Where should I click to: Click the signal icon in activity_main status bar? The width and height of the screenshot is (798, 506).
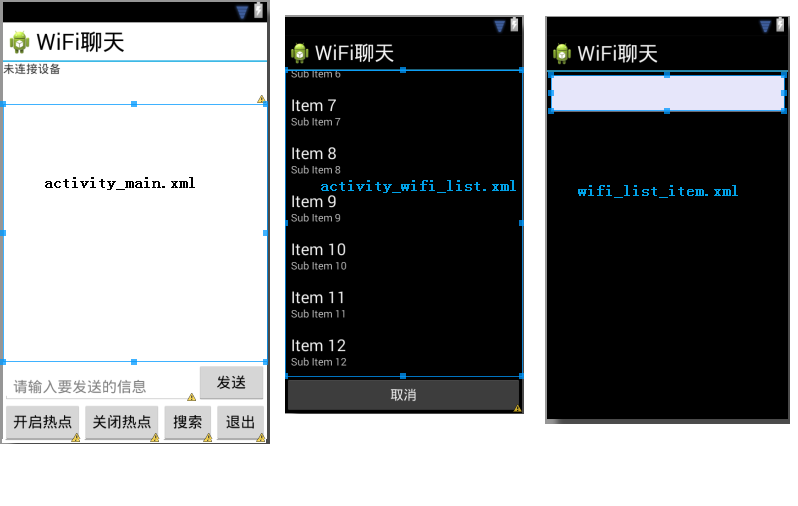tap(242, 12)
